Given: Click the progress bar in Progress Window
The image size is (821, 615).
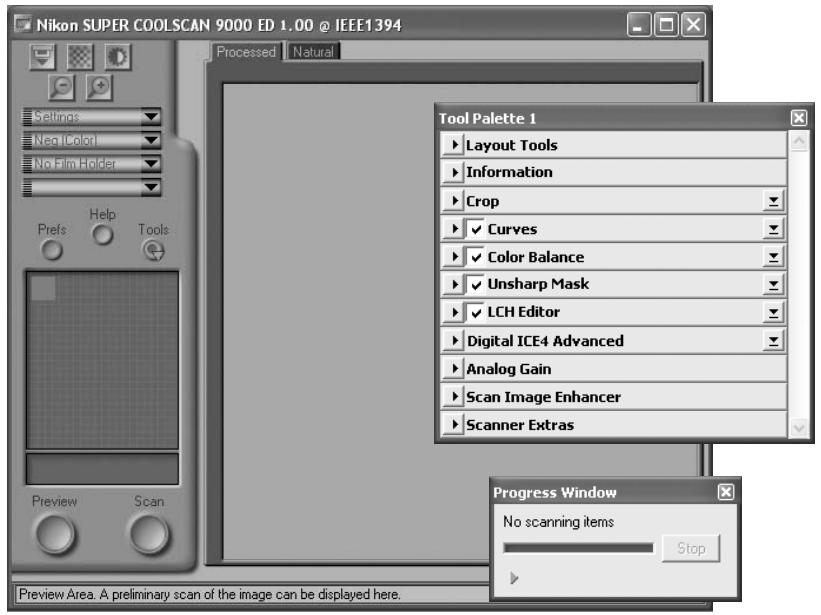Looking at the screenshot, I should [578, 548].
